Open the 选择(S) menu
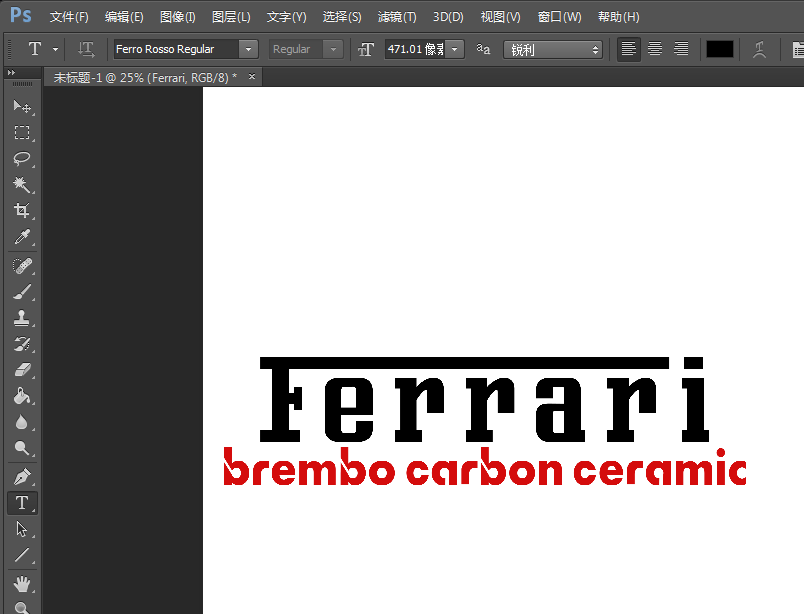Screen dimensions: 804x614 (342, 17)
